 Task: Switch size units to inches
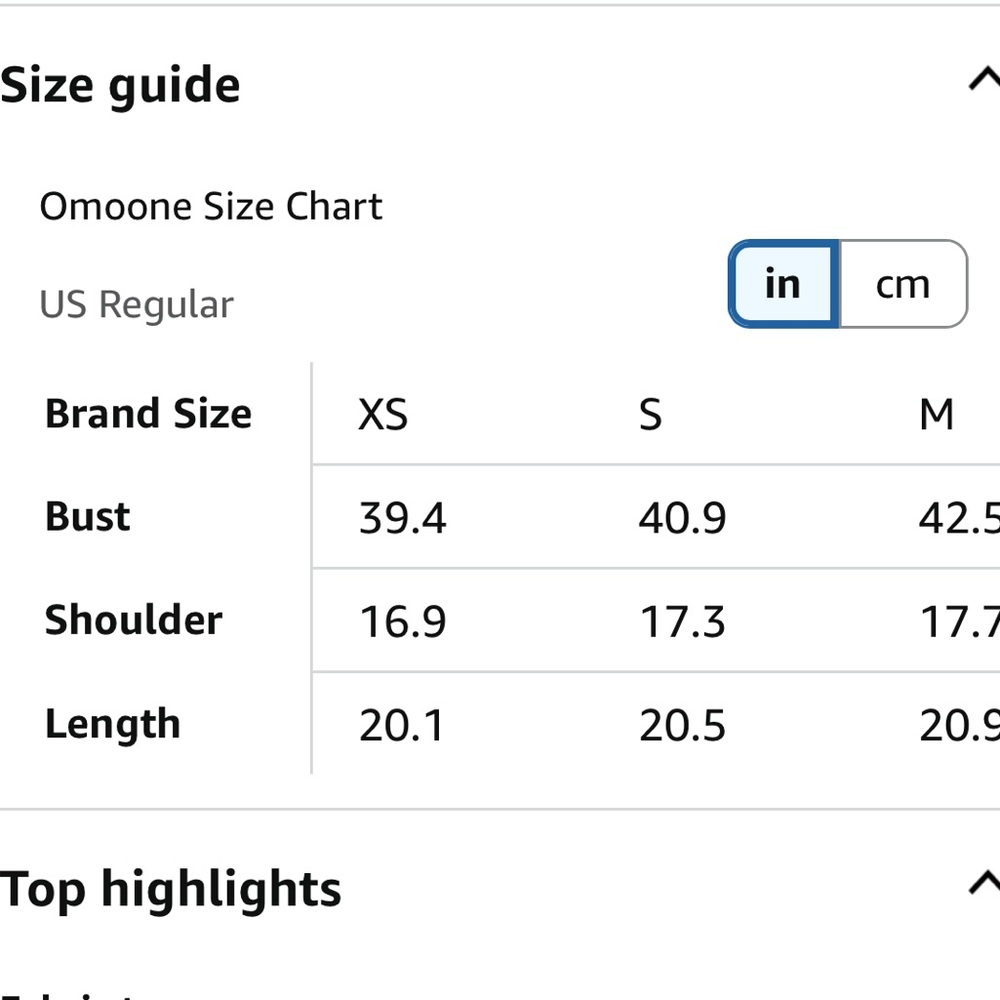pos(783,284)
